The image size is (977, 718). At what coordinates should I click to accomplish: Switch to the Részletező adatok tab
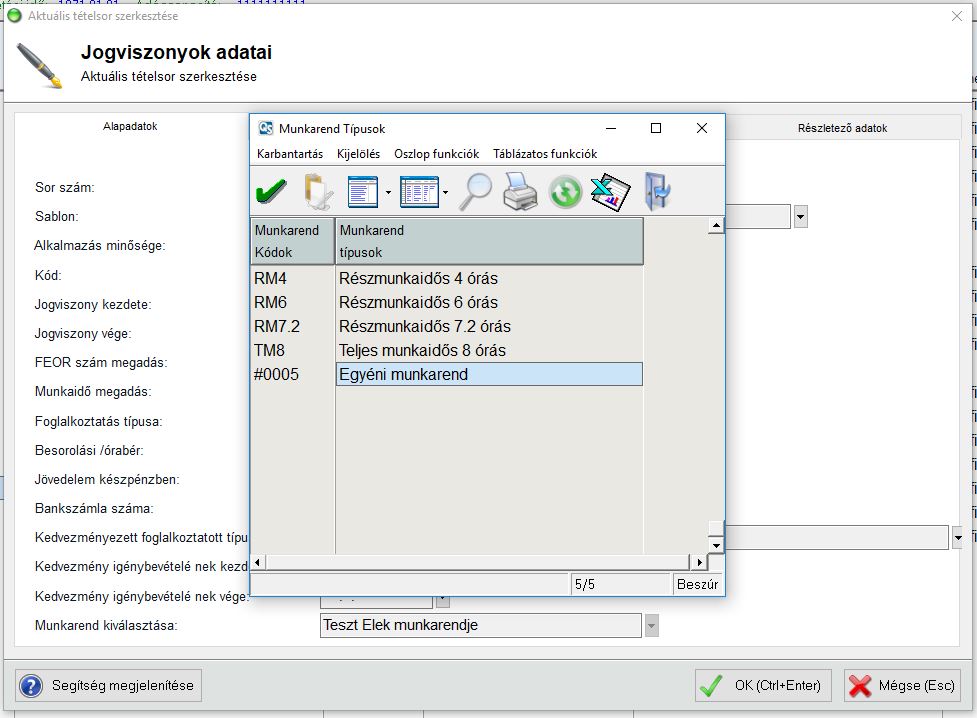coord(842,128)
